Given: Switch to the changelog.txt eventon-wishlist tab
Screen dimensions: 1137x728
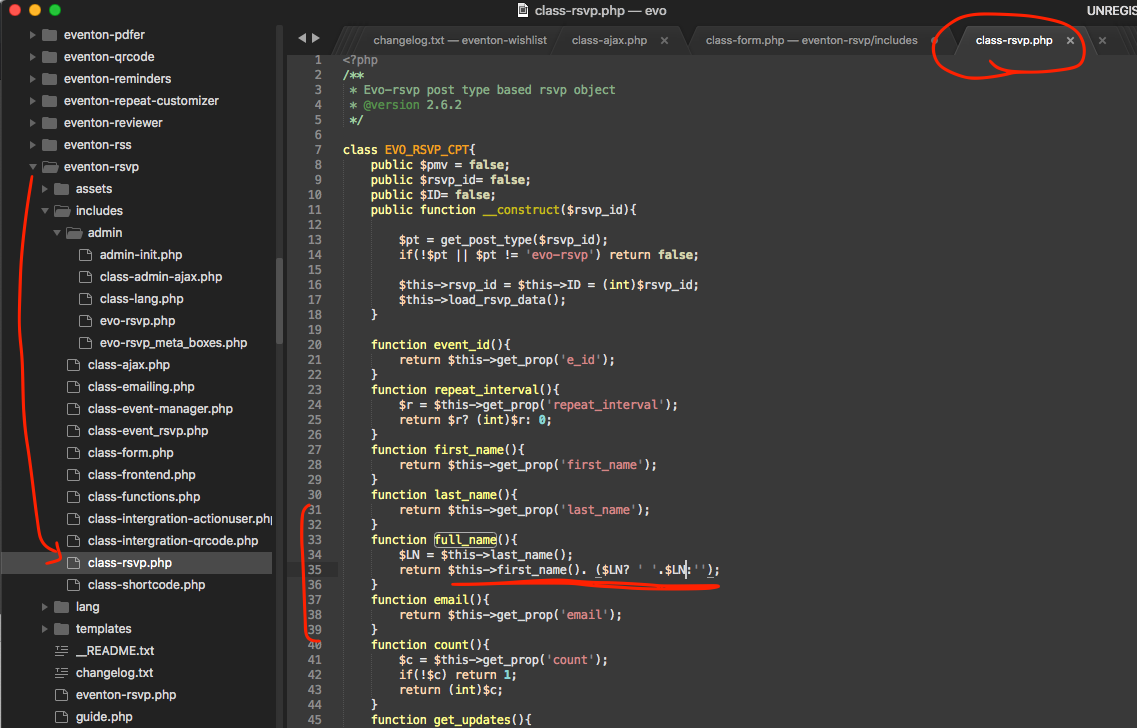Looking at the screenshot, I should click(459, 41).
